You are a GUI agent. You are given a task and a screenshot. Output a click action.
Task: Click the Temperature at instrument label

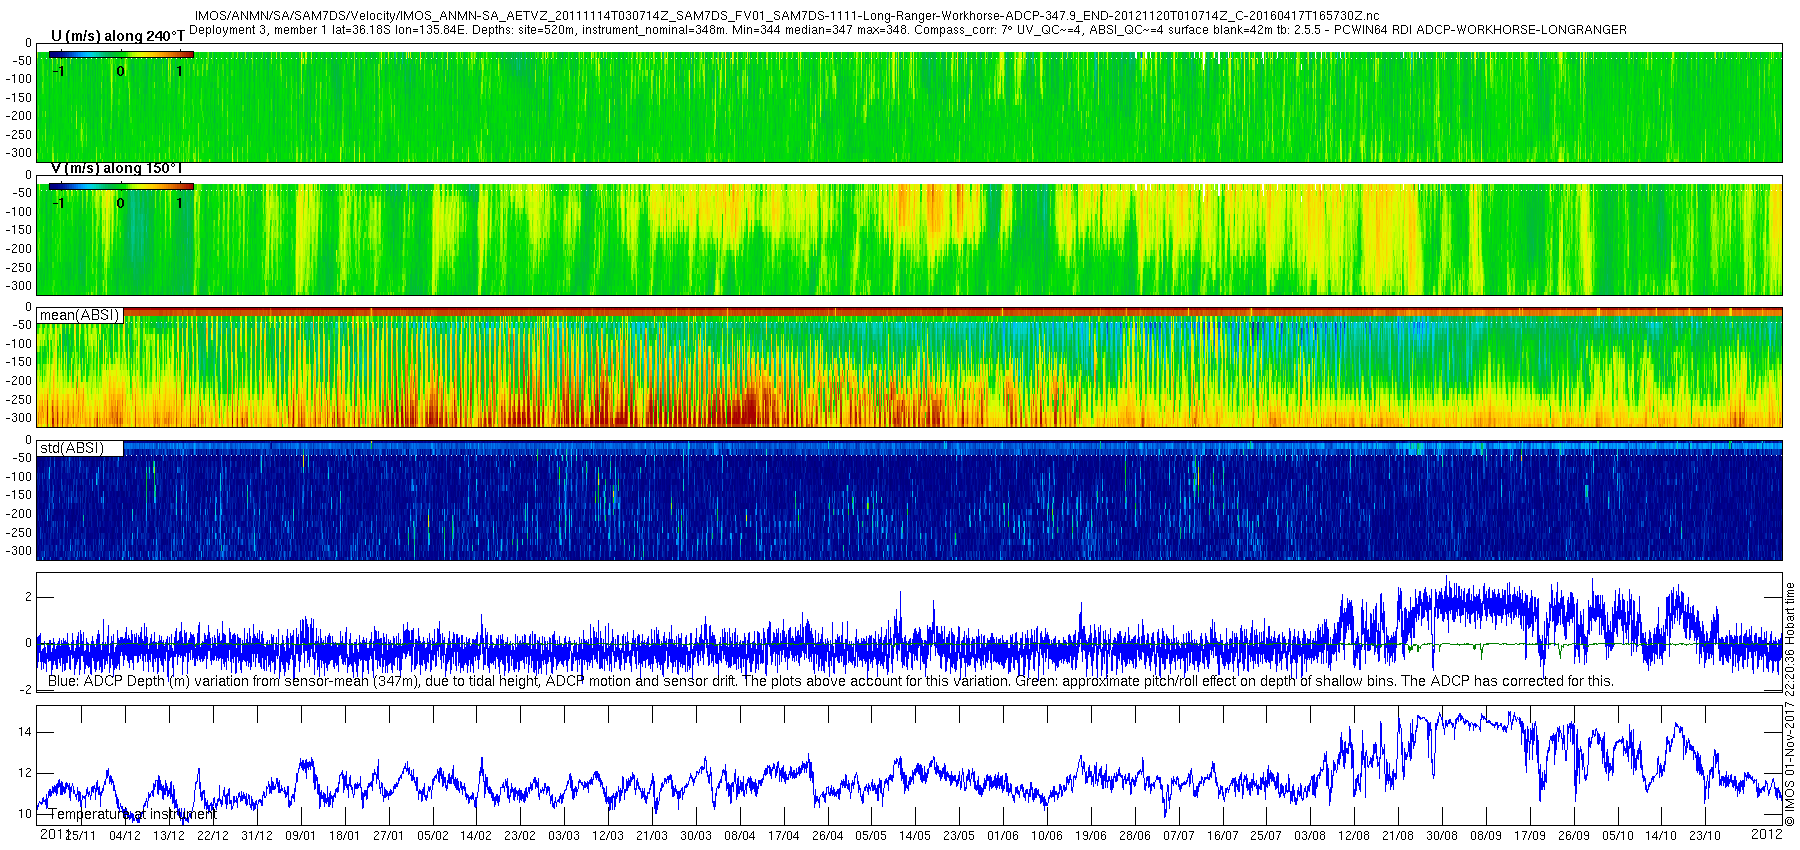(133, 814)
